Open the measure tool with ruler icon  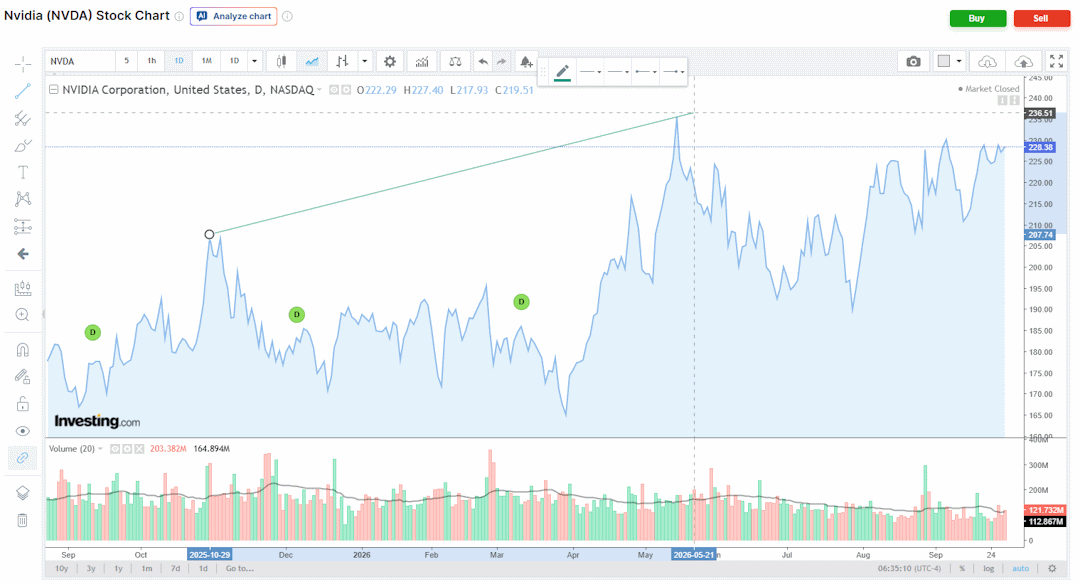click(23, 288)
